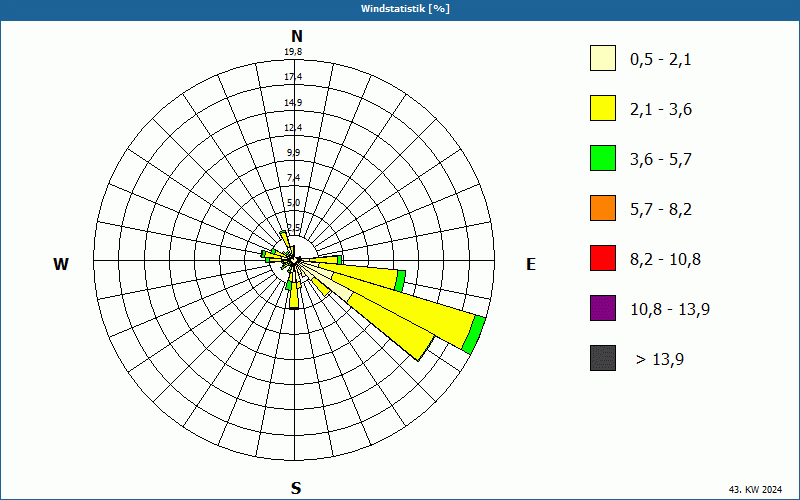Click the legend label 5,7 - 8,2
The height and width of the screenshot is (500, 800).
coord(661,210)
